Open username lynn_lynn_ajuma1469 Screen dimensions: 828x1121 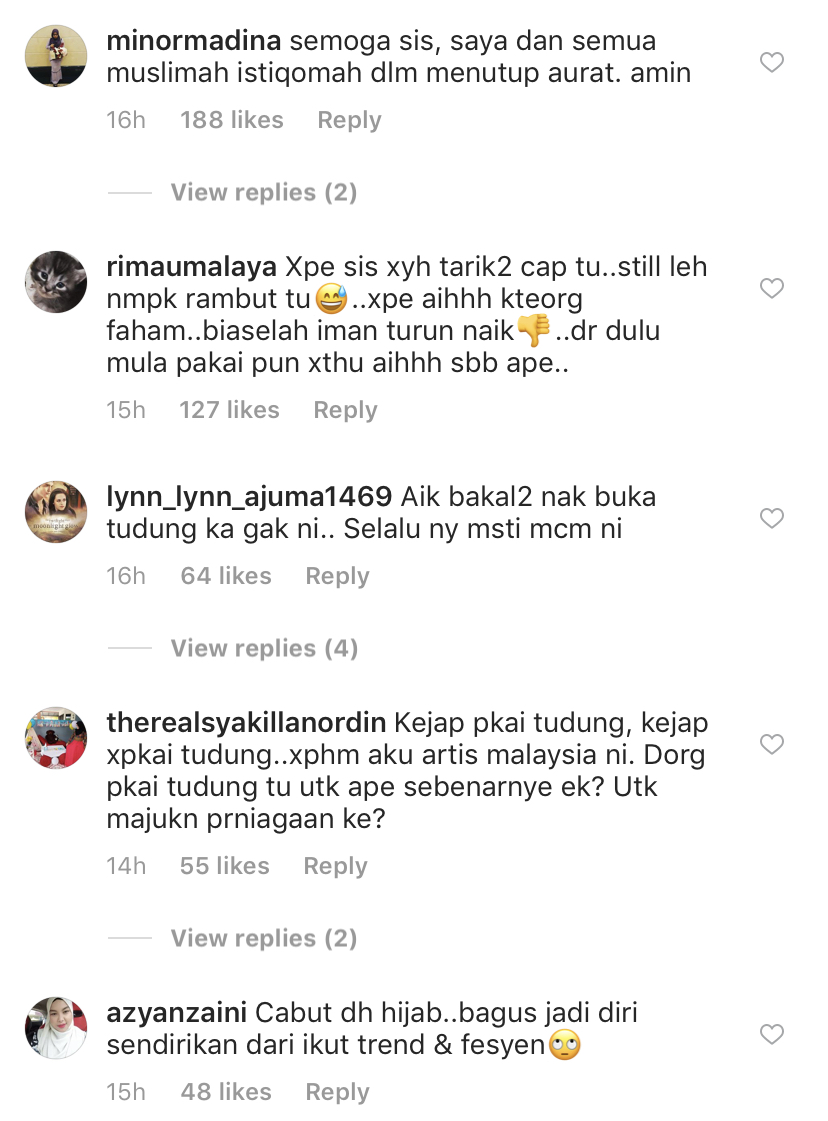[x=249, y=497]
